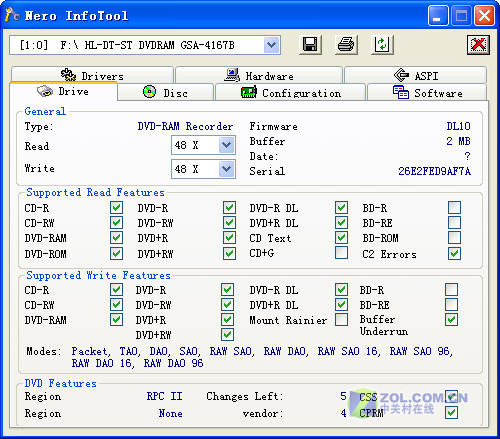500x439 pixels.
Task: Click the firmware value DL10
Action: 458,126
